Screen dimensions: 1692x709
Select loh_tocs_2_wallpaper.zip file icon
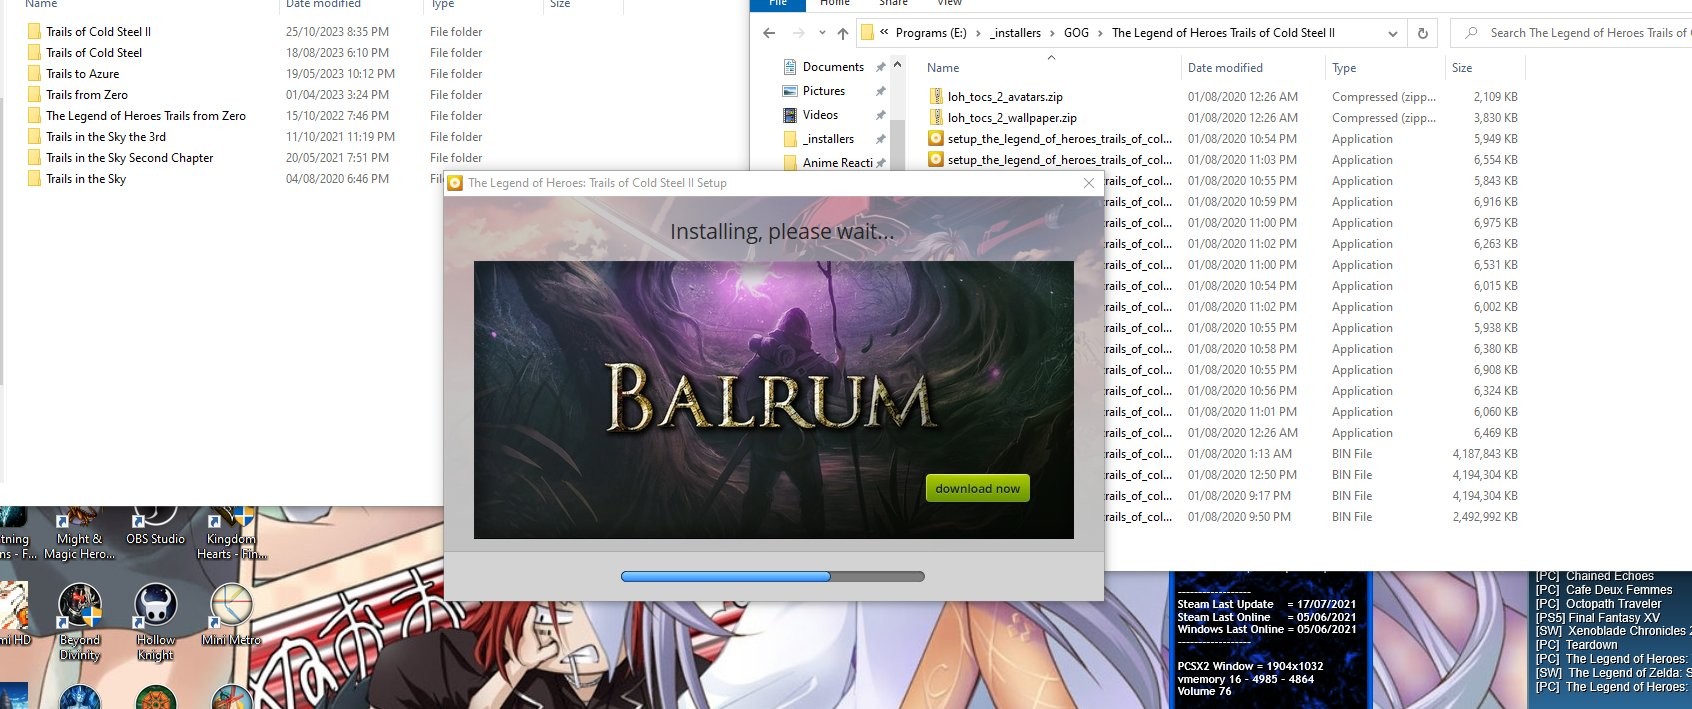click(936, 118)
